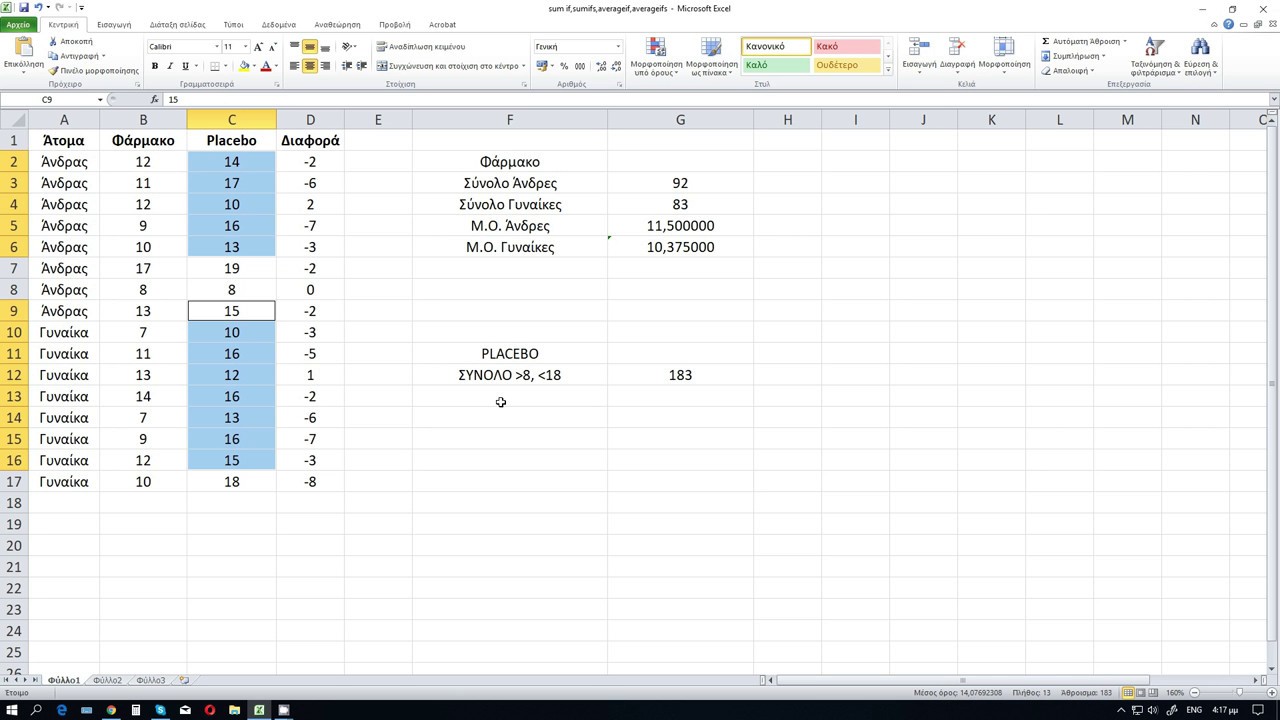1280x720 pixels.
Task: Click Increase Indent icon
Action: click(x=361, y=66)
